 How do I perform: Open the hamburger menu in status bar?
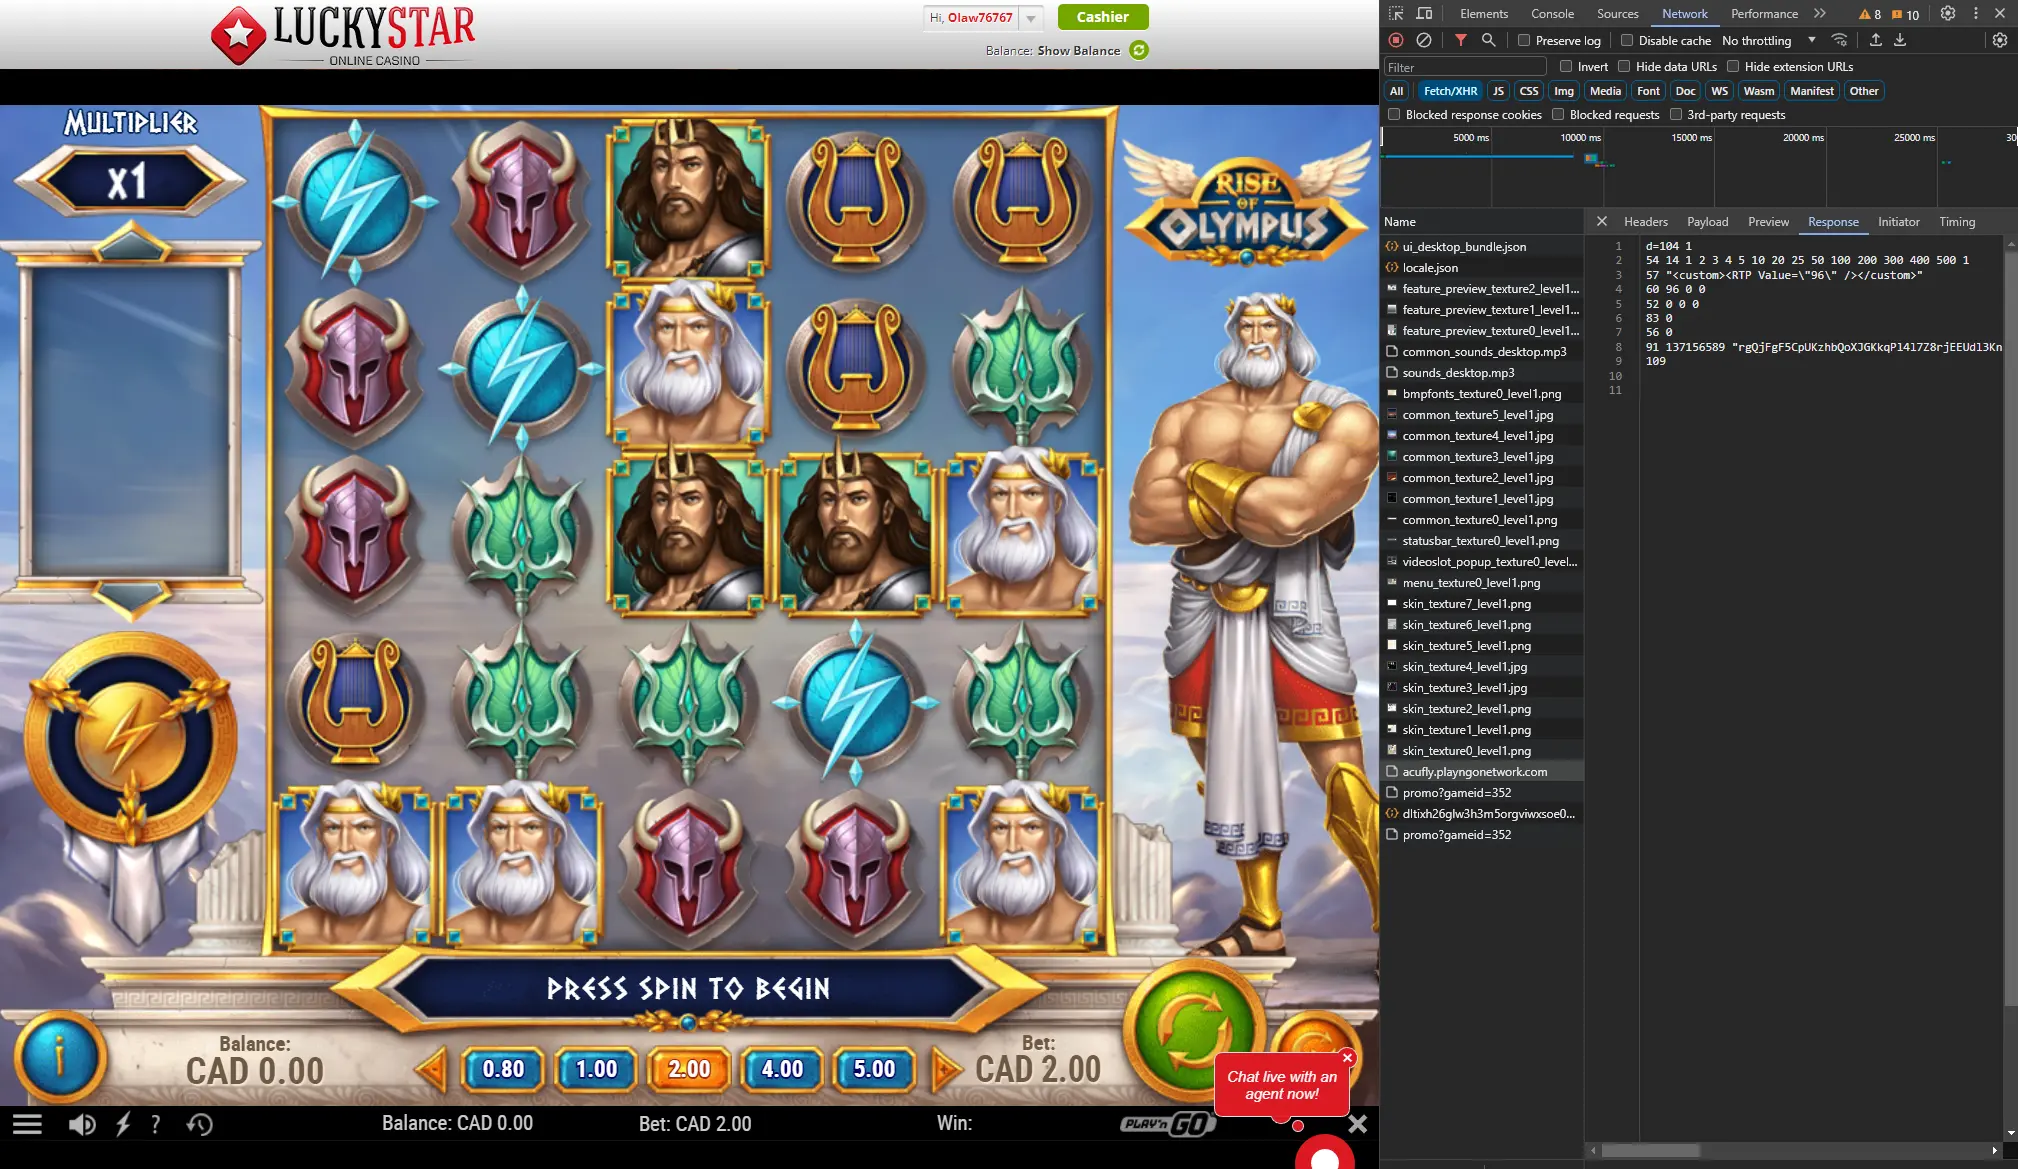point(27,1124)
